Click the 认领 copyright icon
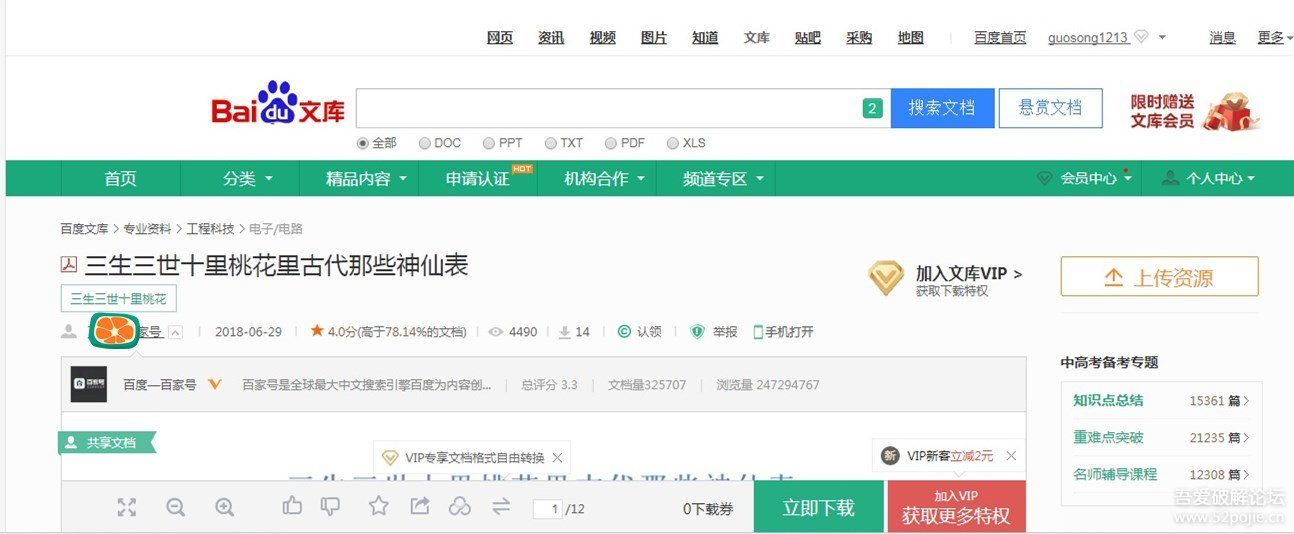This screenshot has width=1294, height=534. (624, 332)
